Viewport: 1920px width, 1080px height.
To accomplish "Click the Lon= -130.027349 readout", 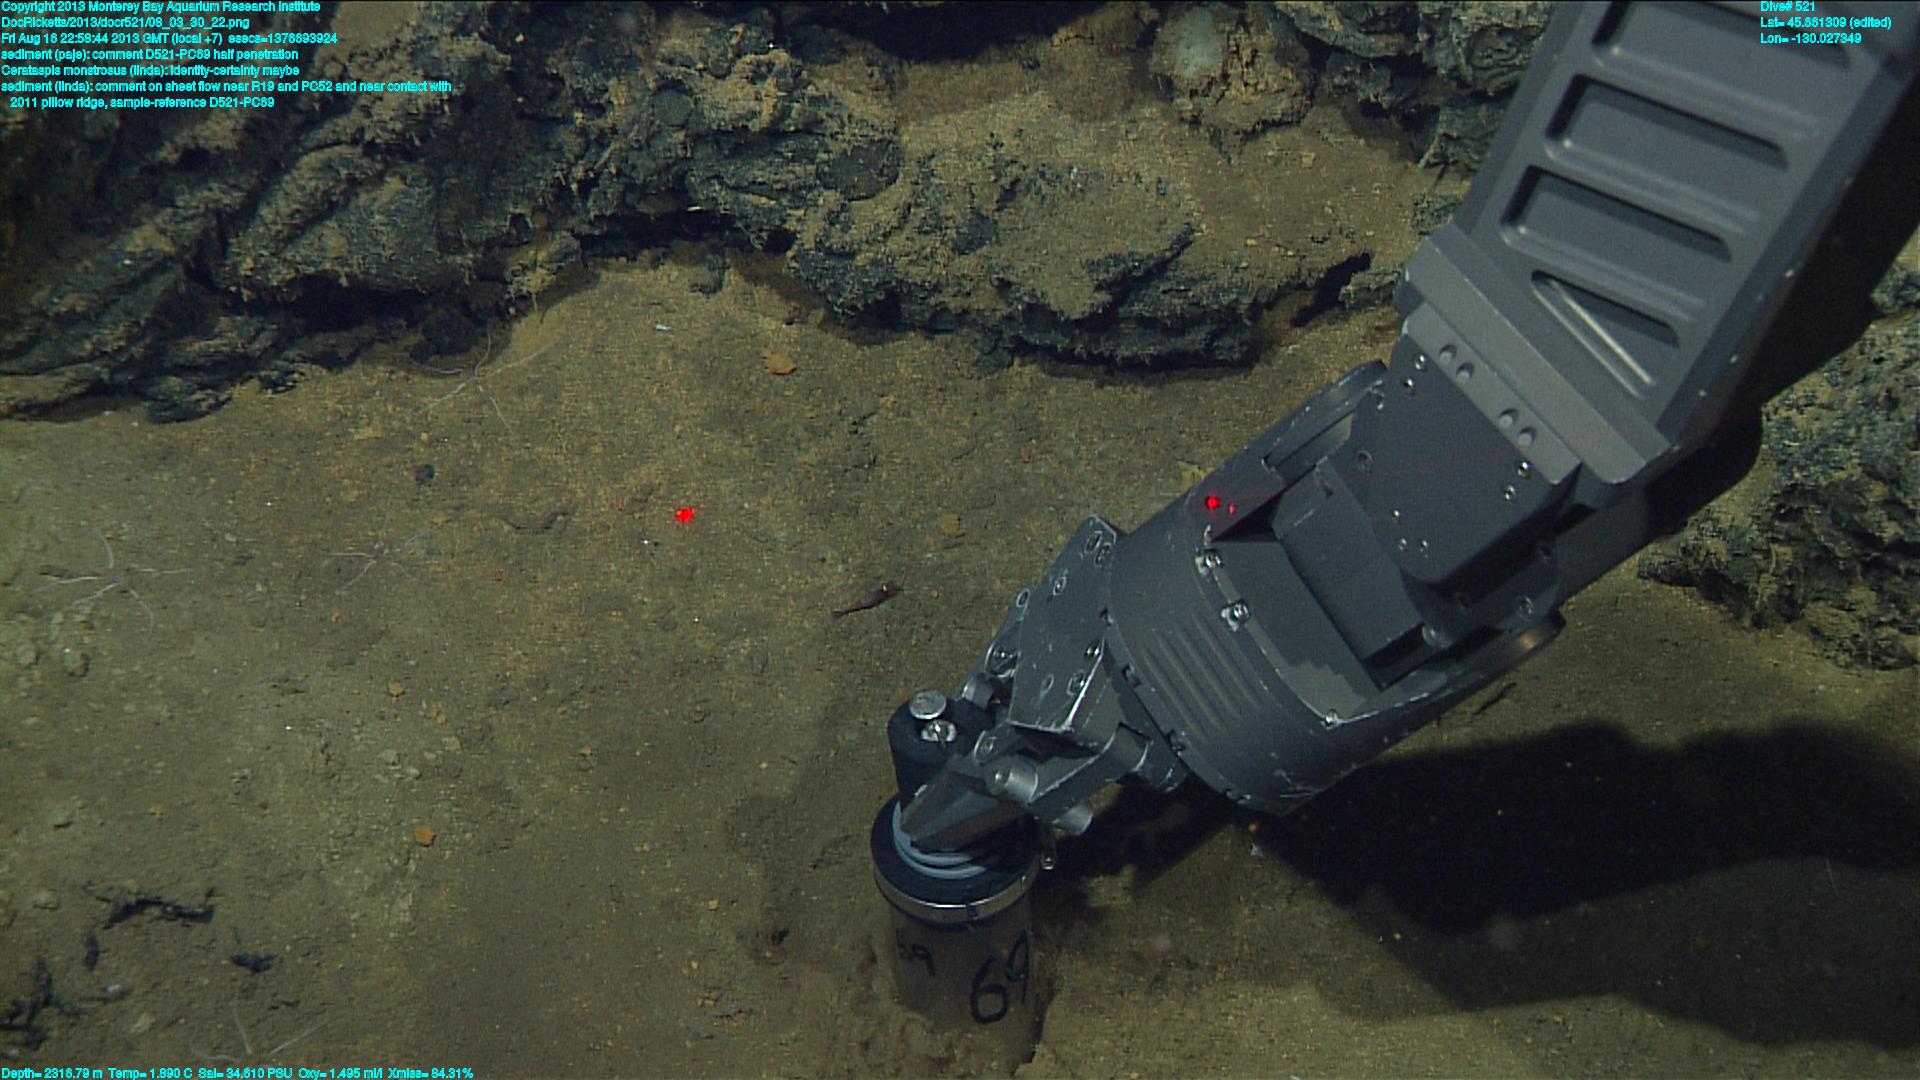I will pyautogui.click(x=1810, y=39).
